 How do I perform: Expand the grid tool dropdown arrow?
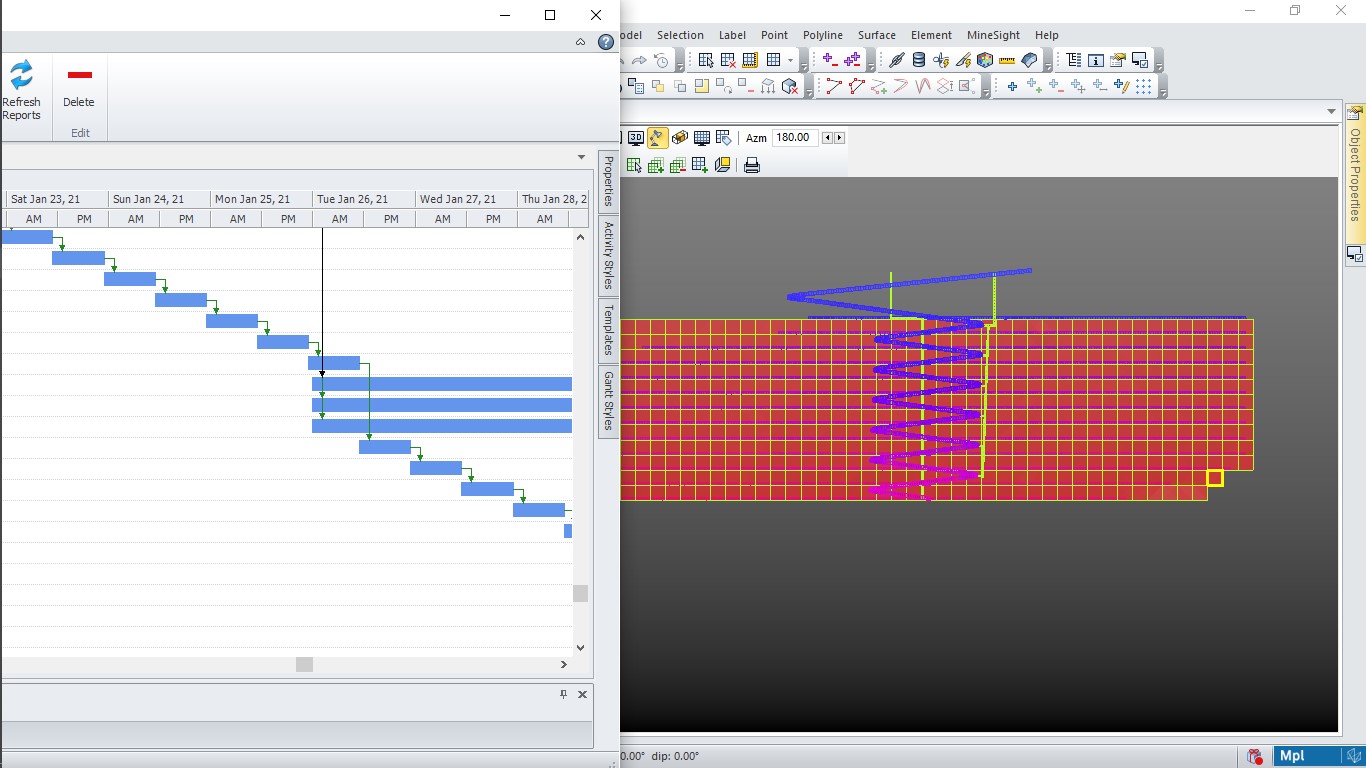pyautogui.click(x=790, y=60)
